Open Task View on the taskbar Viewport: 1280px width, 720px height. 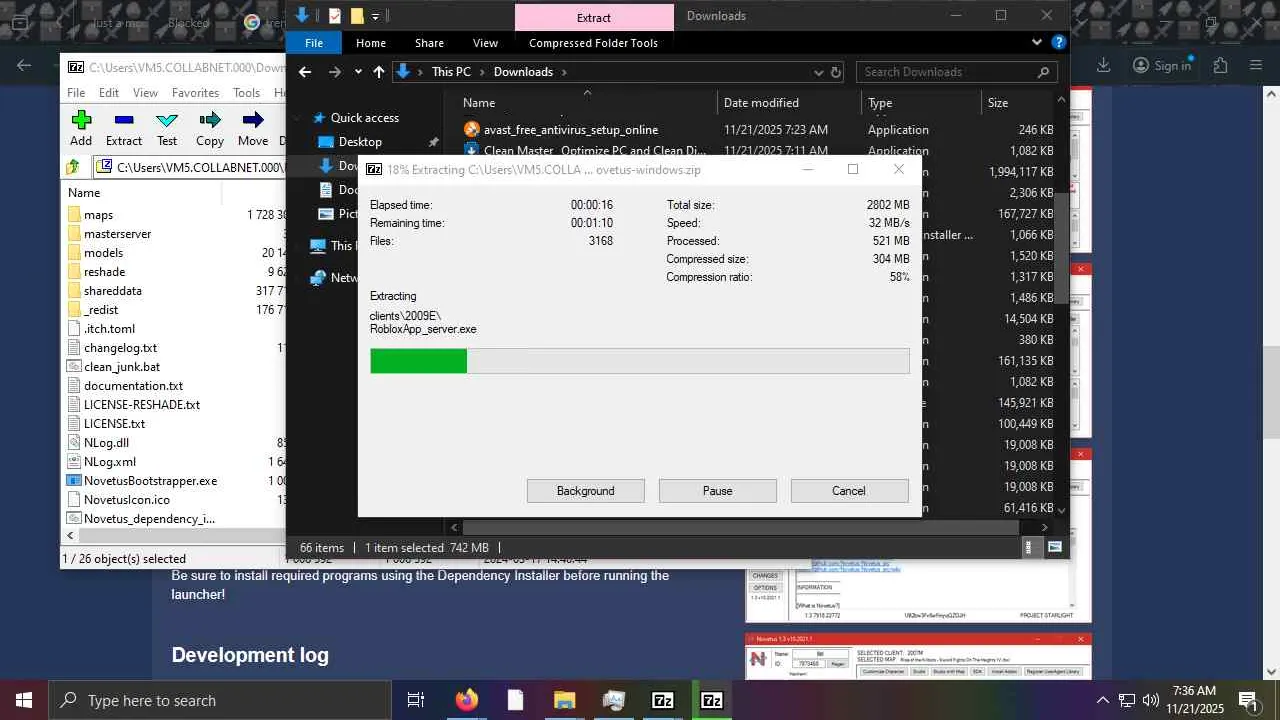coord(416,700)
